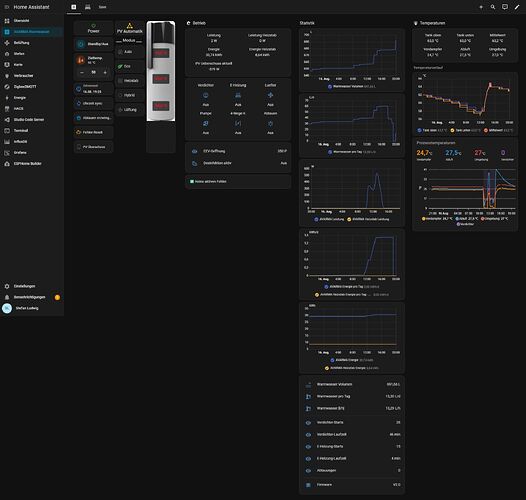
Task: Click the E-Heizung status icon
Action: 238,96
